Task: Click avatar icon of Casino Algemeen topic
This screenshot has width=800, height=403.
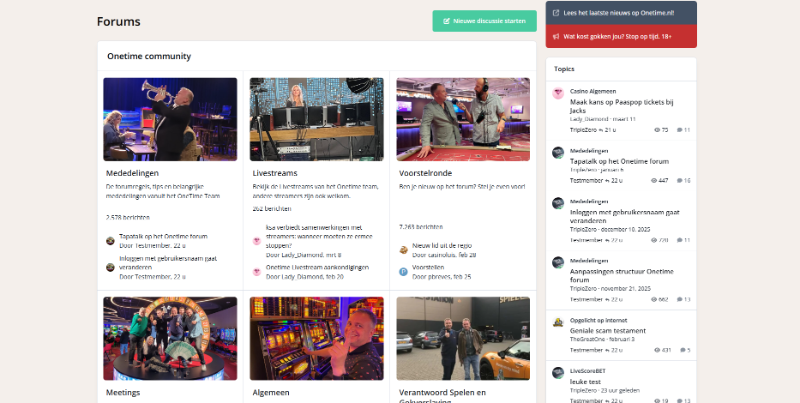Action: click(558, 93)
